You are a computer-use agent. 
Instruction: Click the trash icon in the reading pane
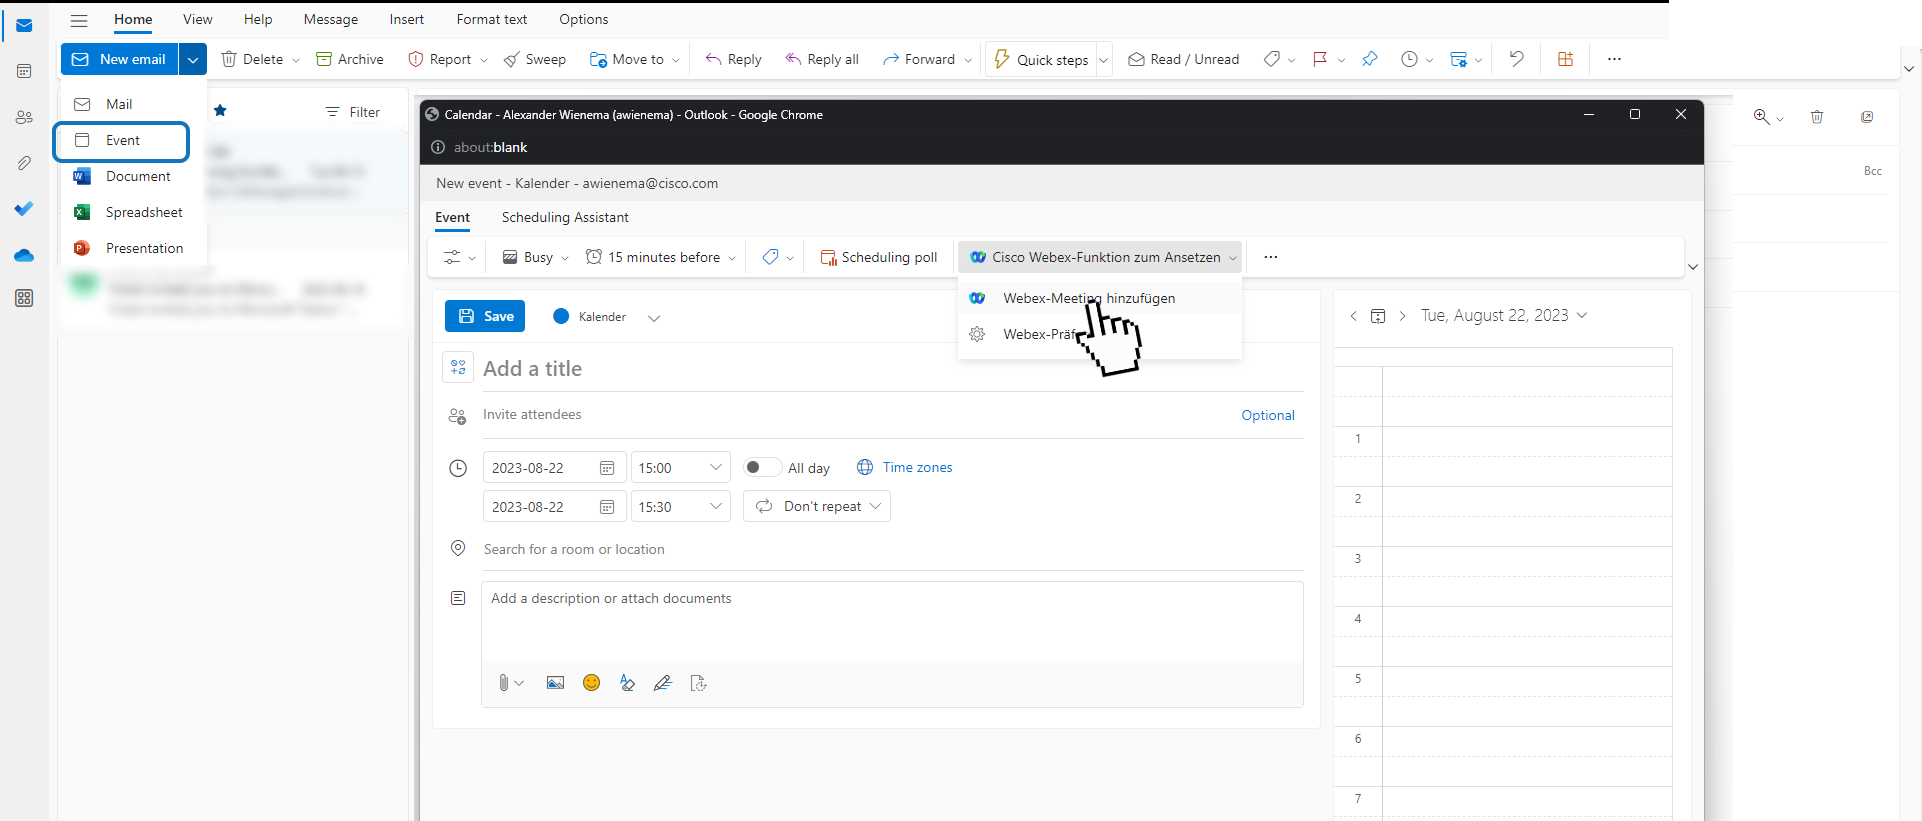click(1817, 117)
